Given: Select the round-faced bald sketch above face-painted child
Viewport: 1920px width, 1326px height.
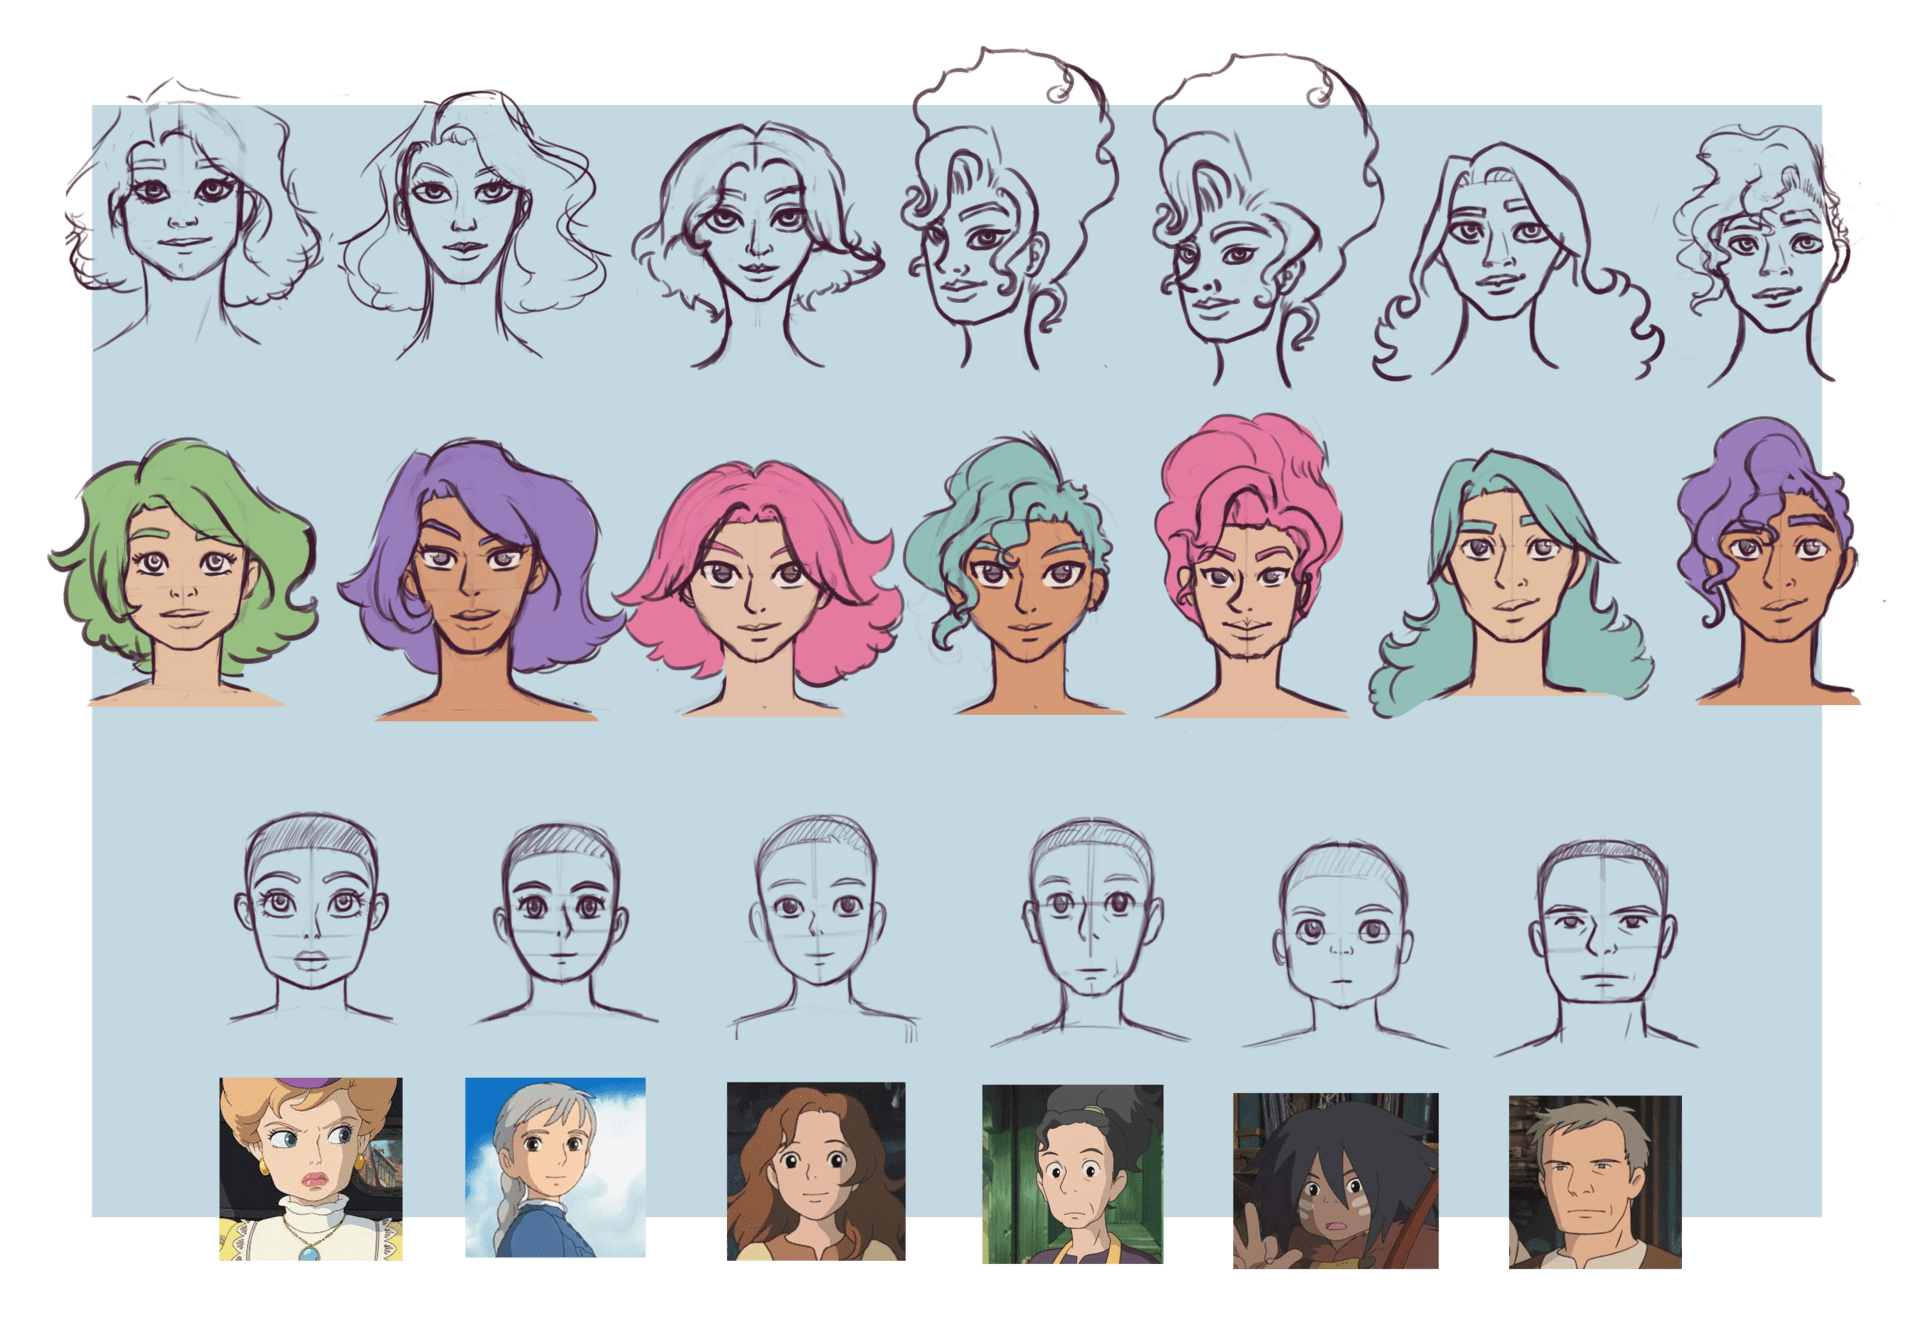Looking at the screenshot, I should coord(1344,944).
